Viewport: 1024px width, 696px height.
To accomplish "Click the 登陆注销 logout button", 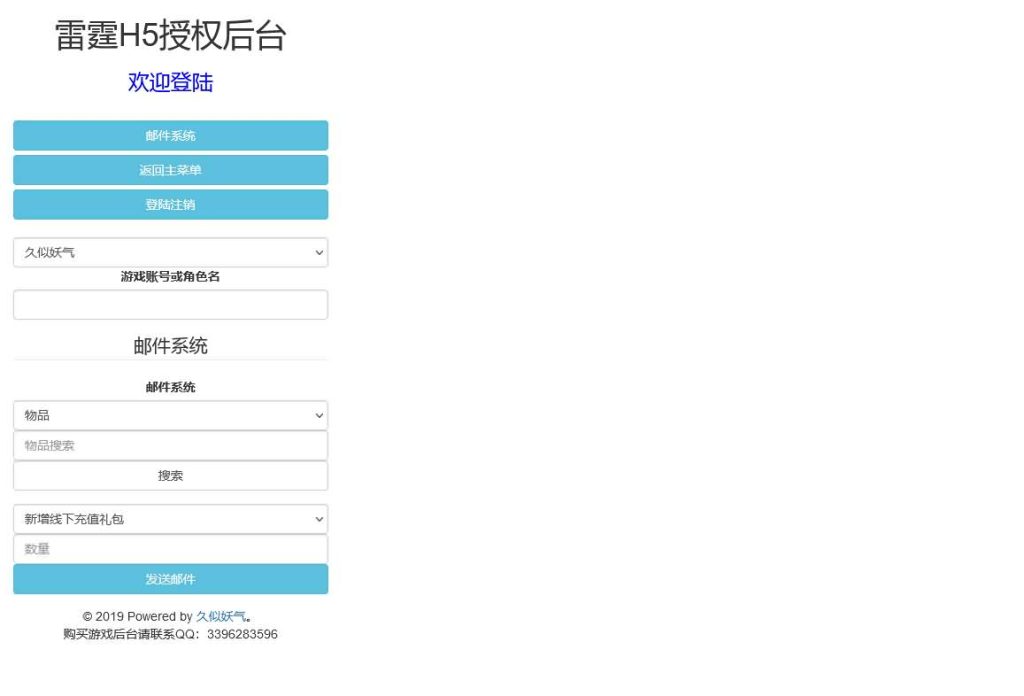I will click(x=170, y=204).
